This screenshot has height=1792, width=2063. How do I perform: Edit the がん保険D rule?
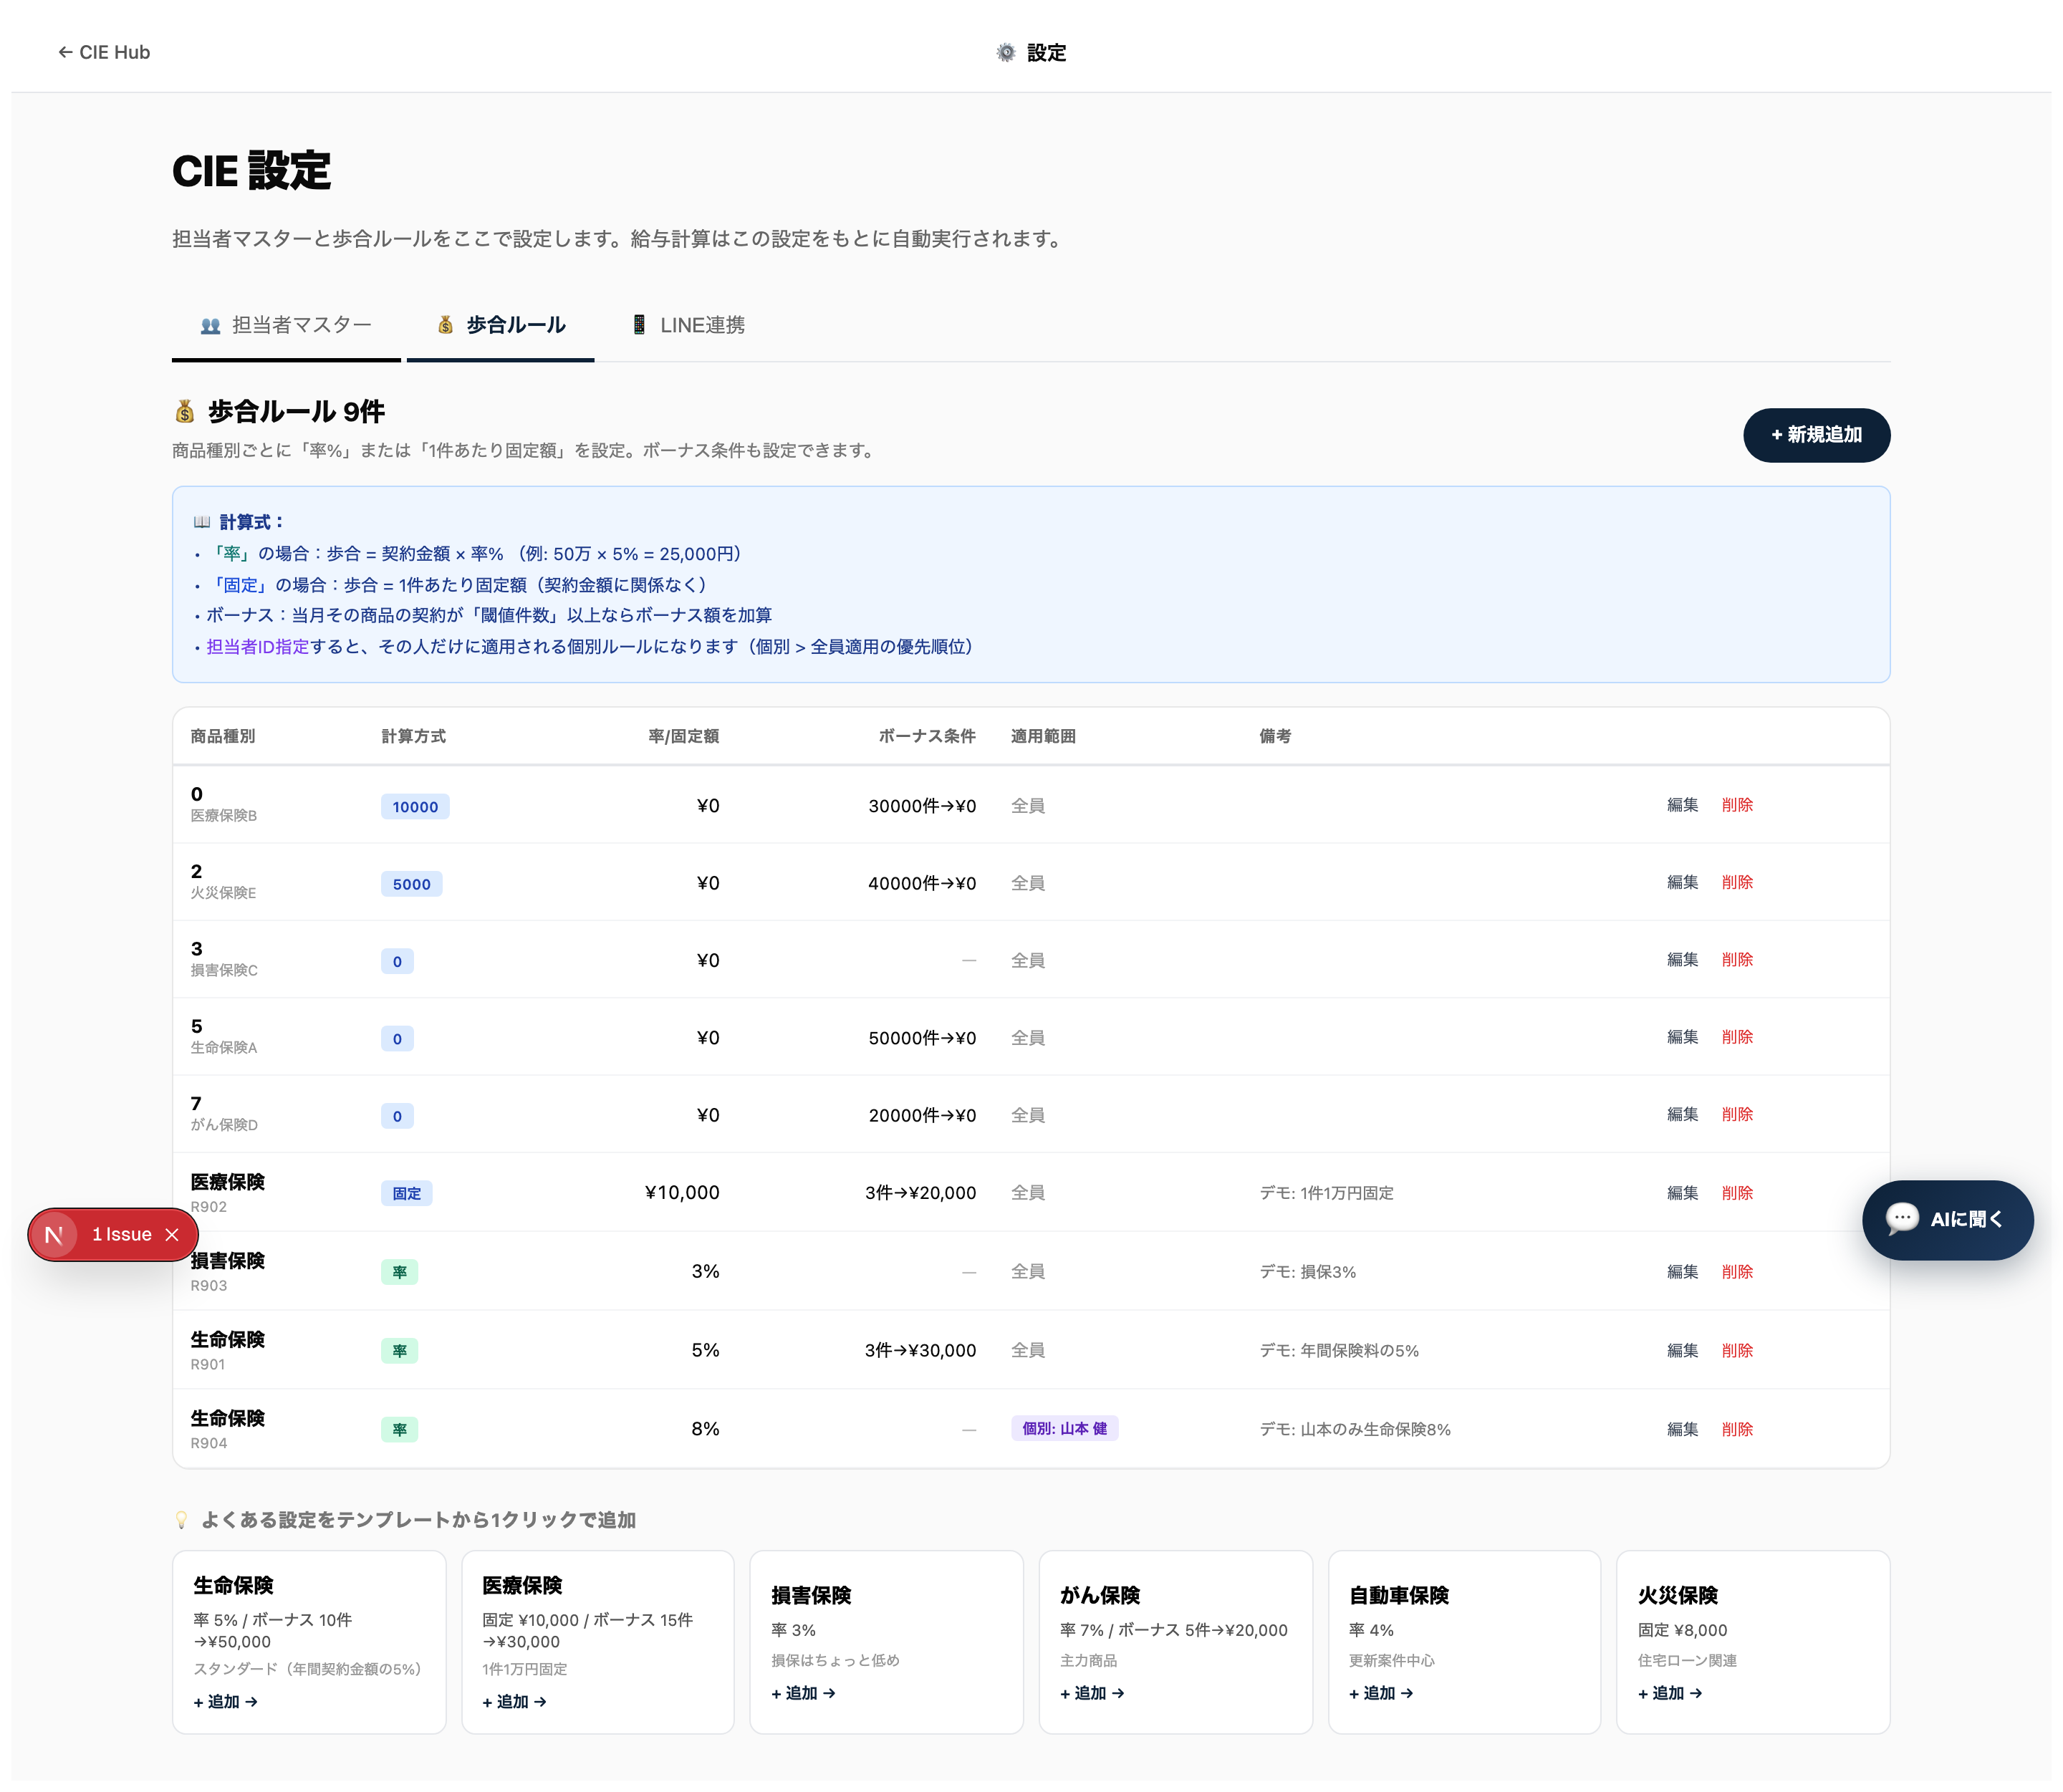click(1682, 1114)
